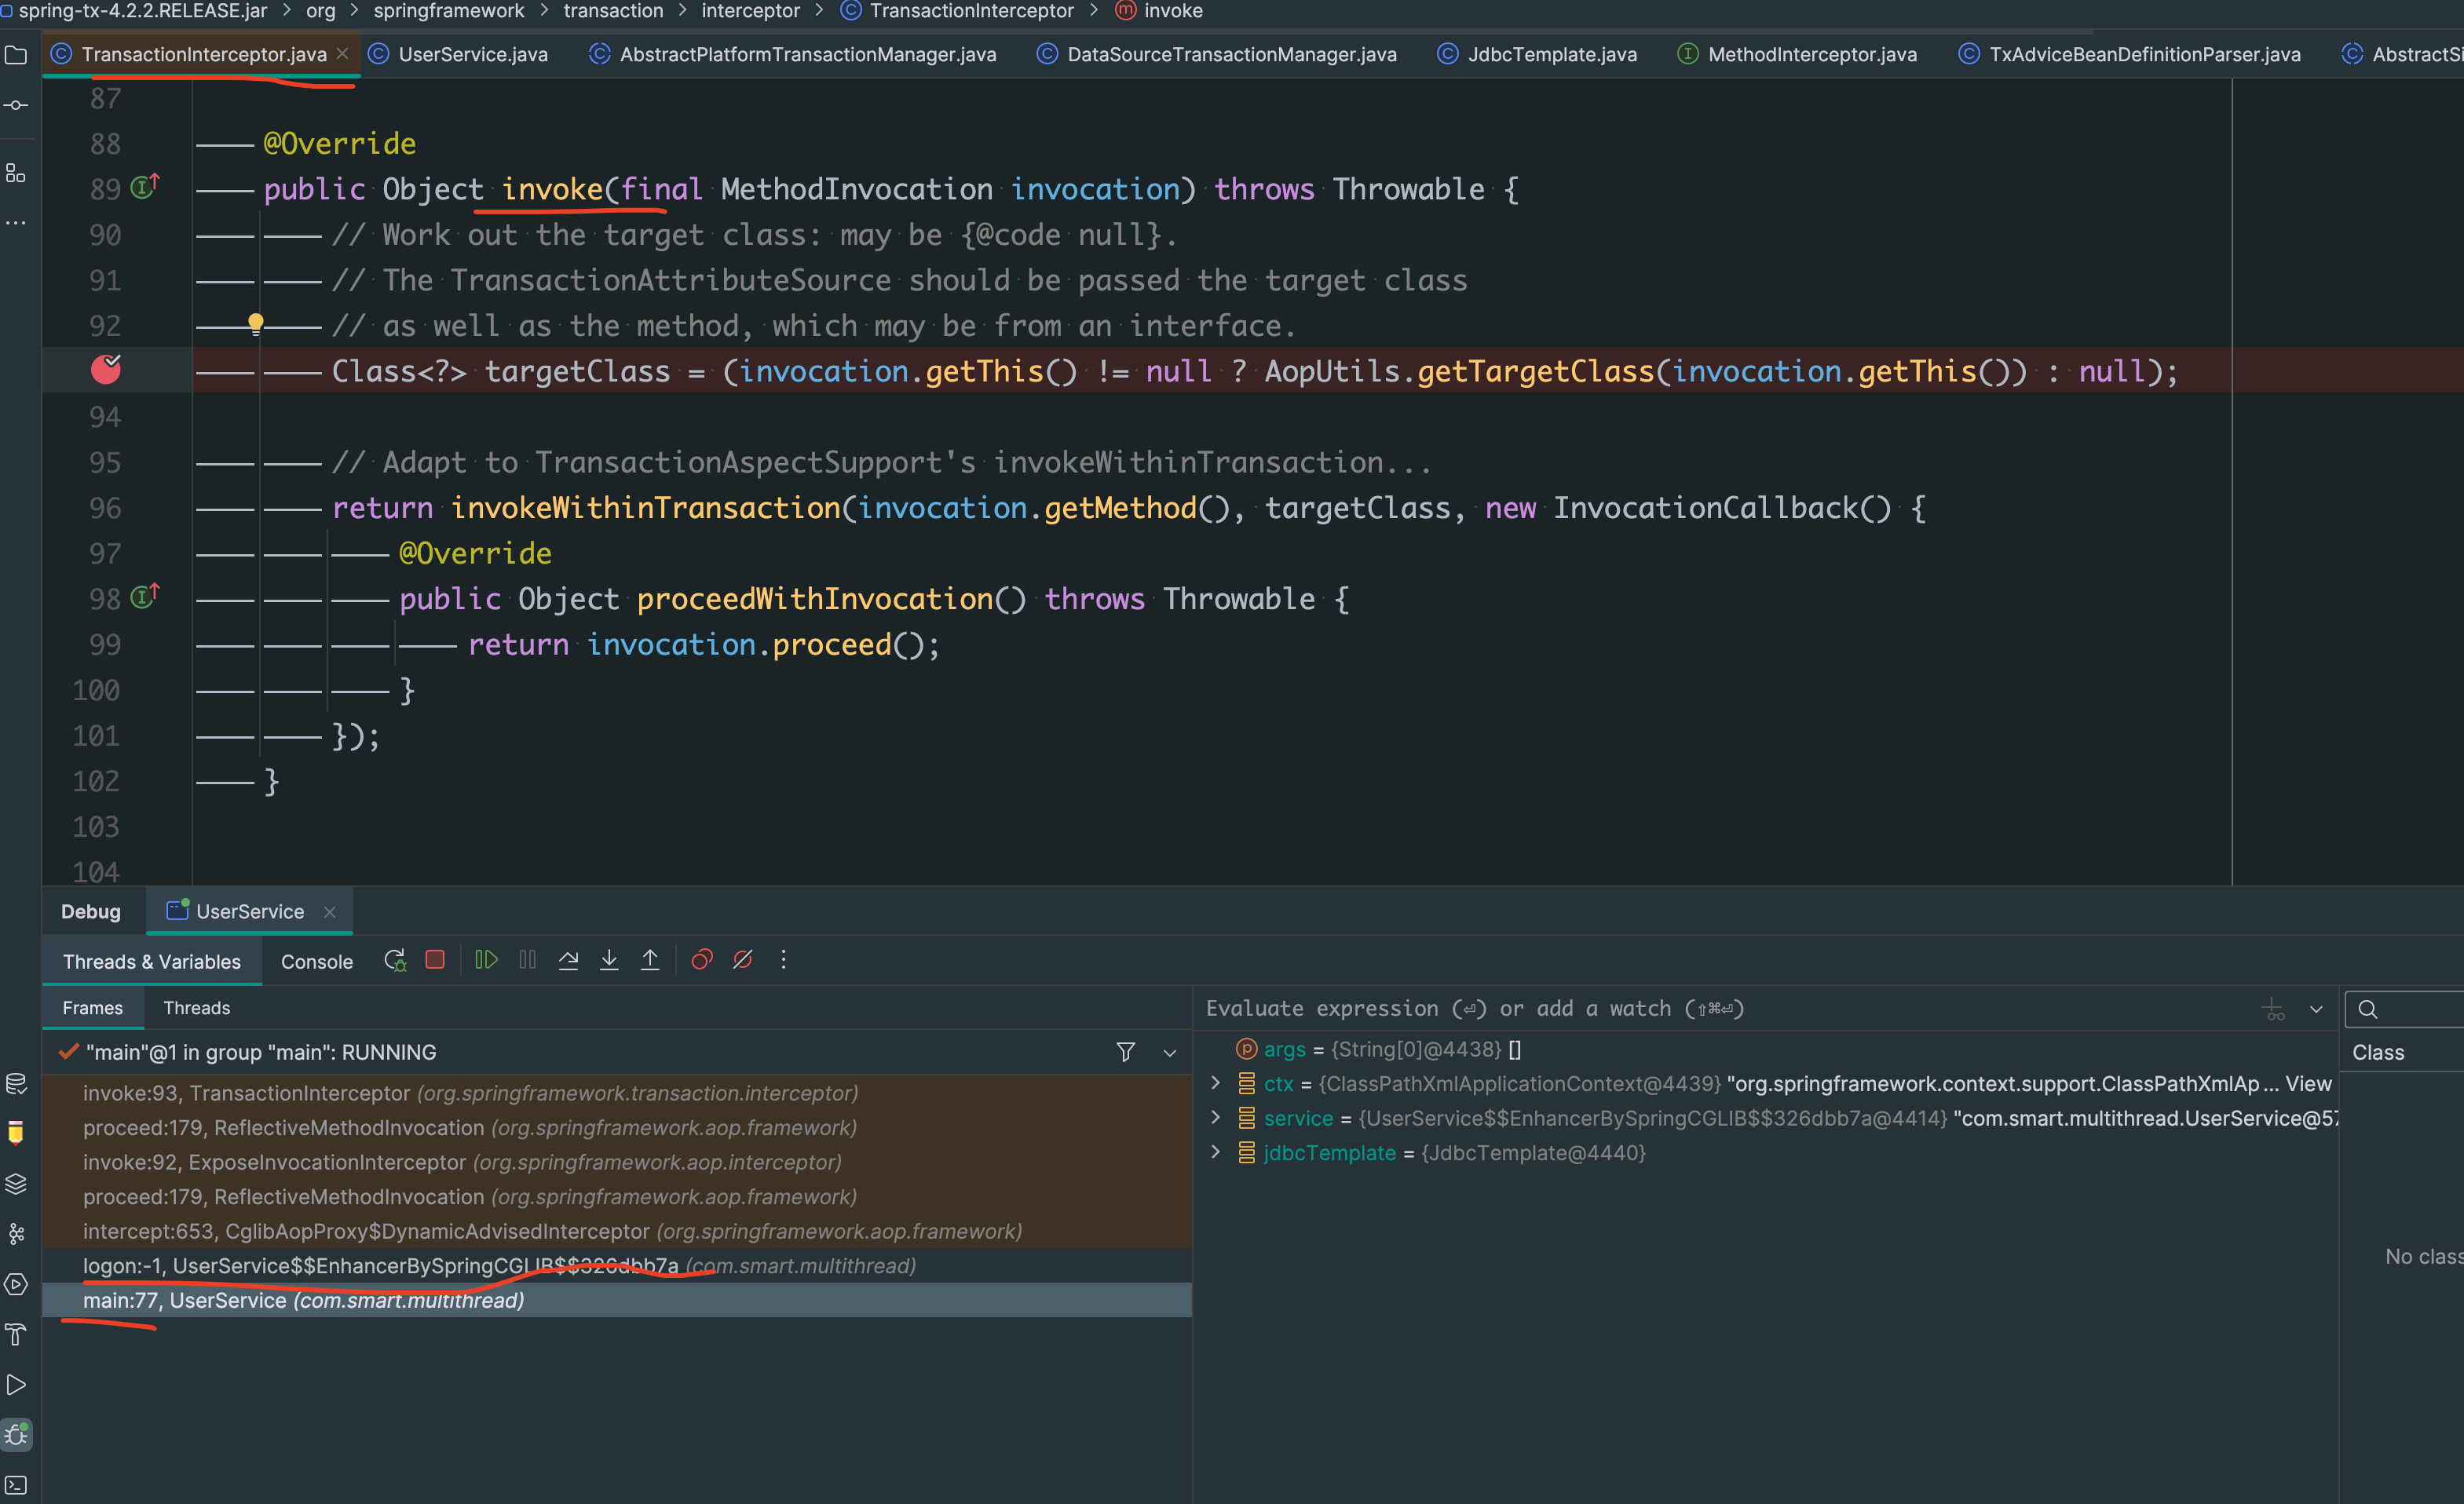
Task: Open the Run tool window
Action: (x=16, y=1384)
